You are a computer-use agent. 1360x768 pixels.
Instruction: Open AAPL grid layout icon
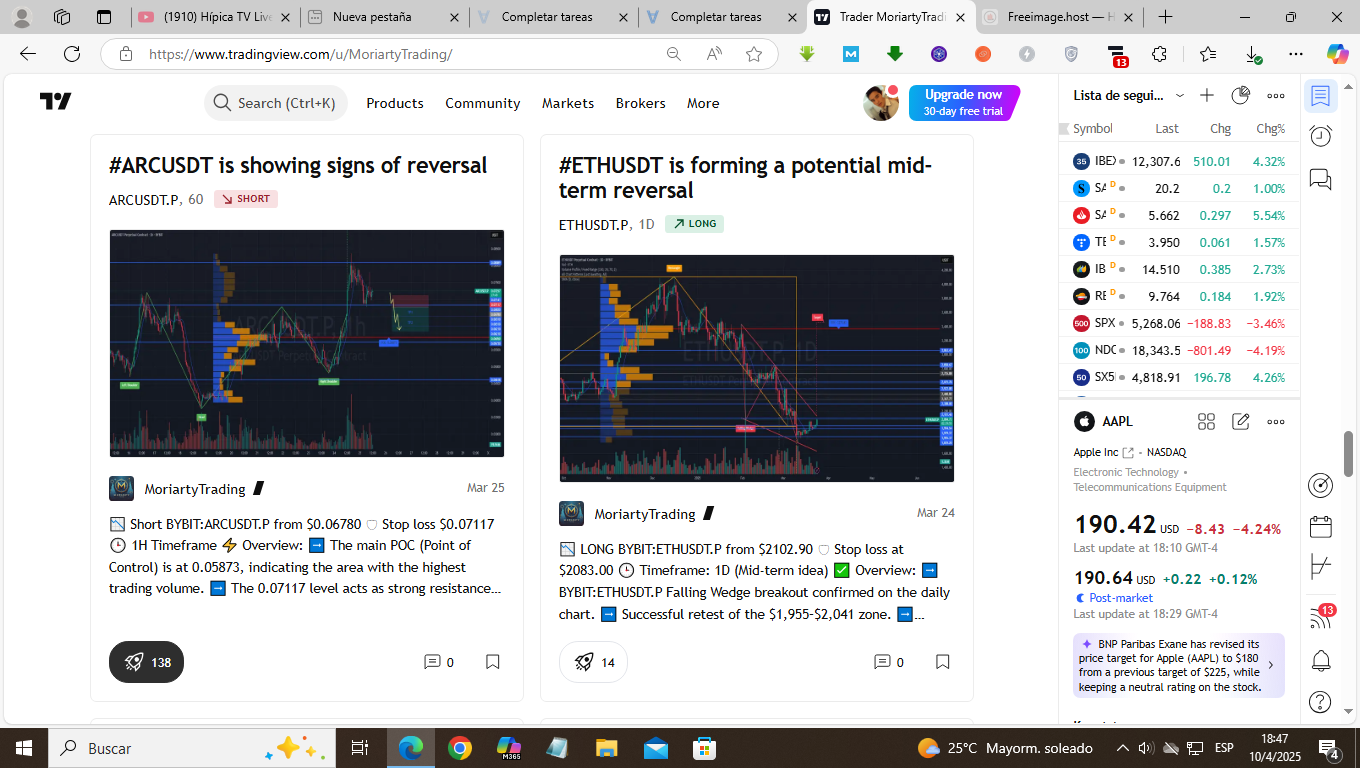pos(1207,422)
